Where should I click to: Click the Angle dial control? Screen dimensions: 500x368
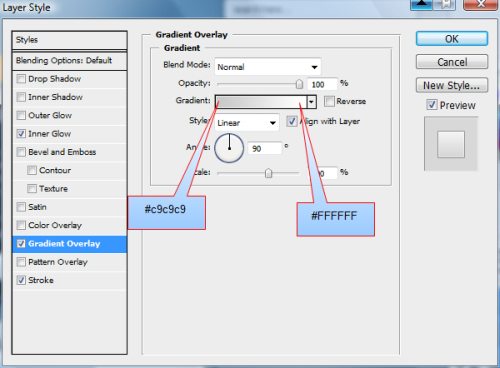229,148
